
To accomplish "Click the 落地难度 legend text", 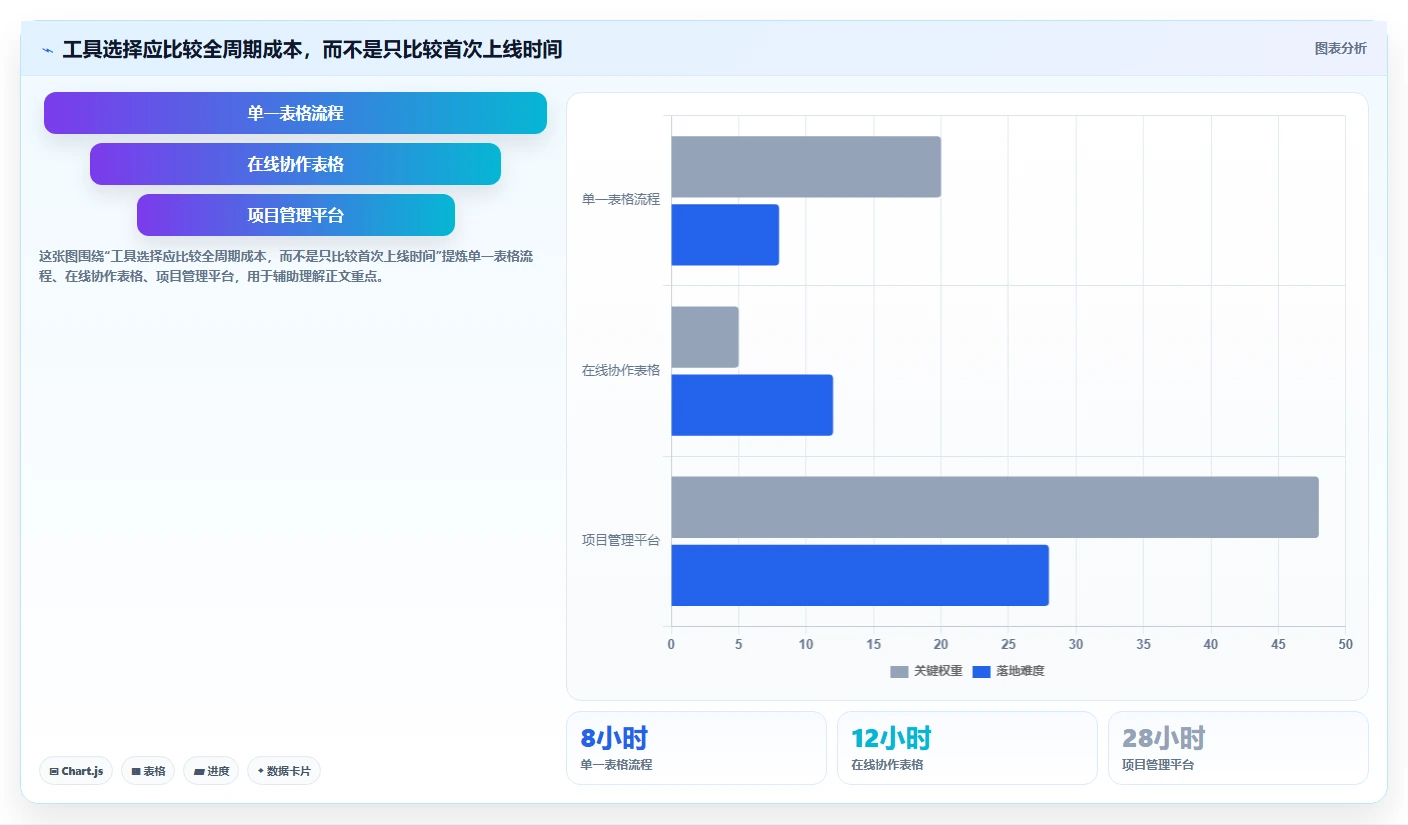I will click(1020, 671).
